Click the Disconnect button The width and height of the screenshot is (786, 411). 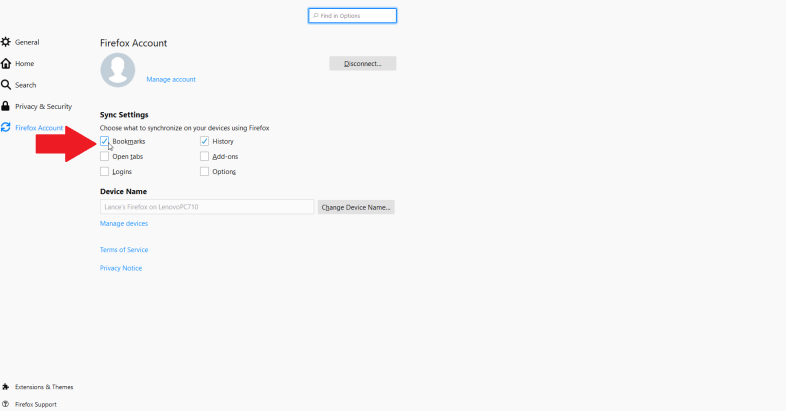pos(362,64)
